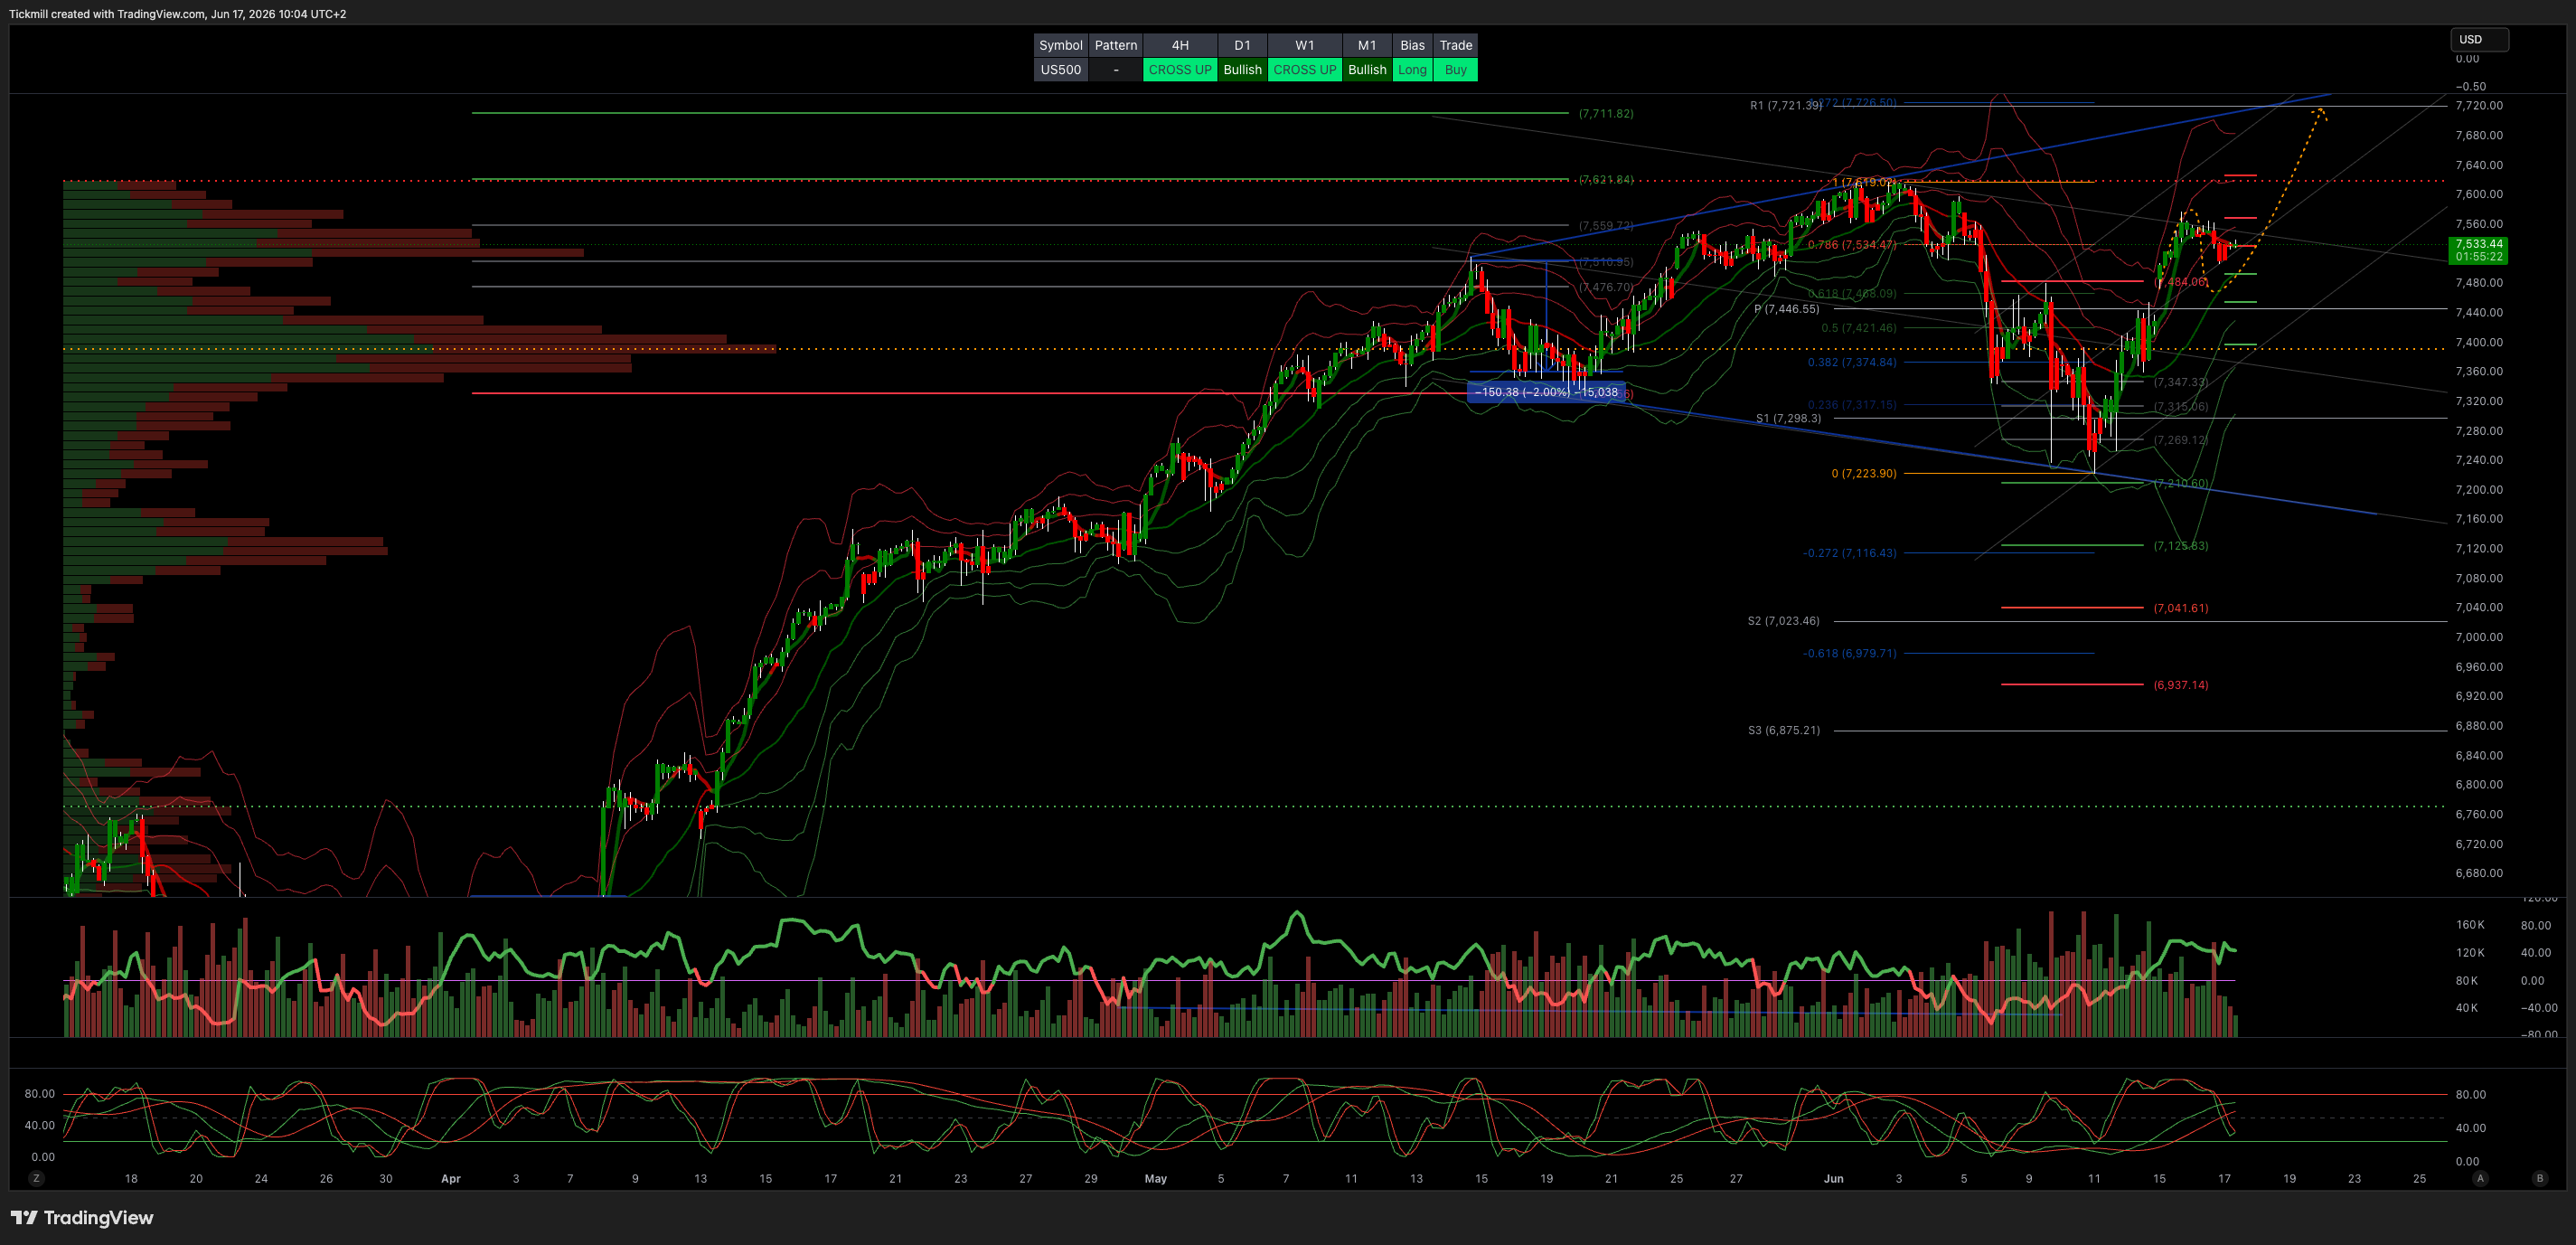Select the M1 column header
Screen dimensions: 2576x1245
click(1367, 45)
